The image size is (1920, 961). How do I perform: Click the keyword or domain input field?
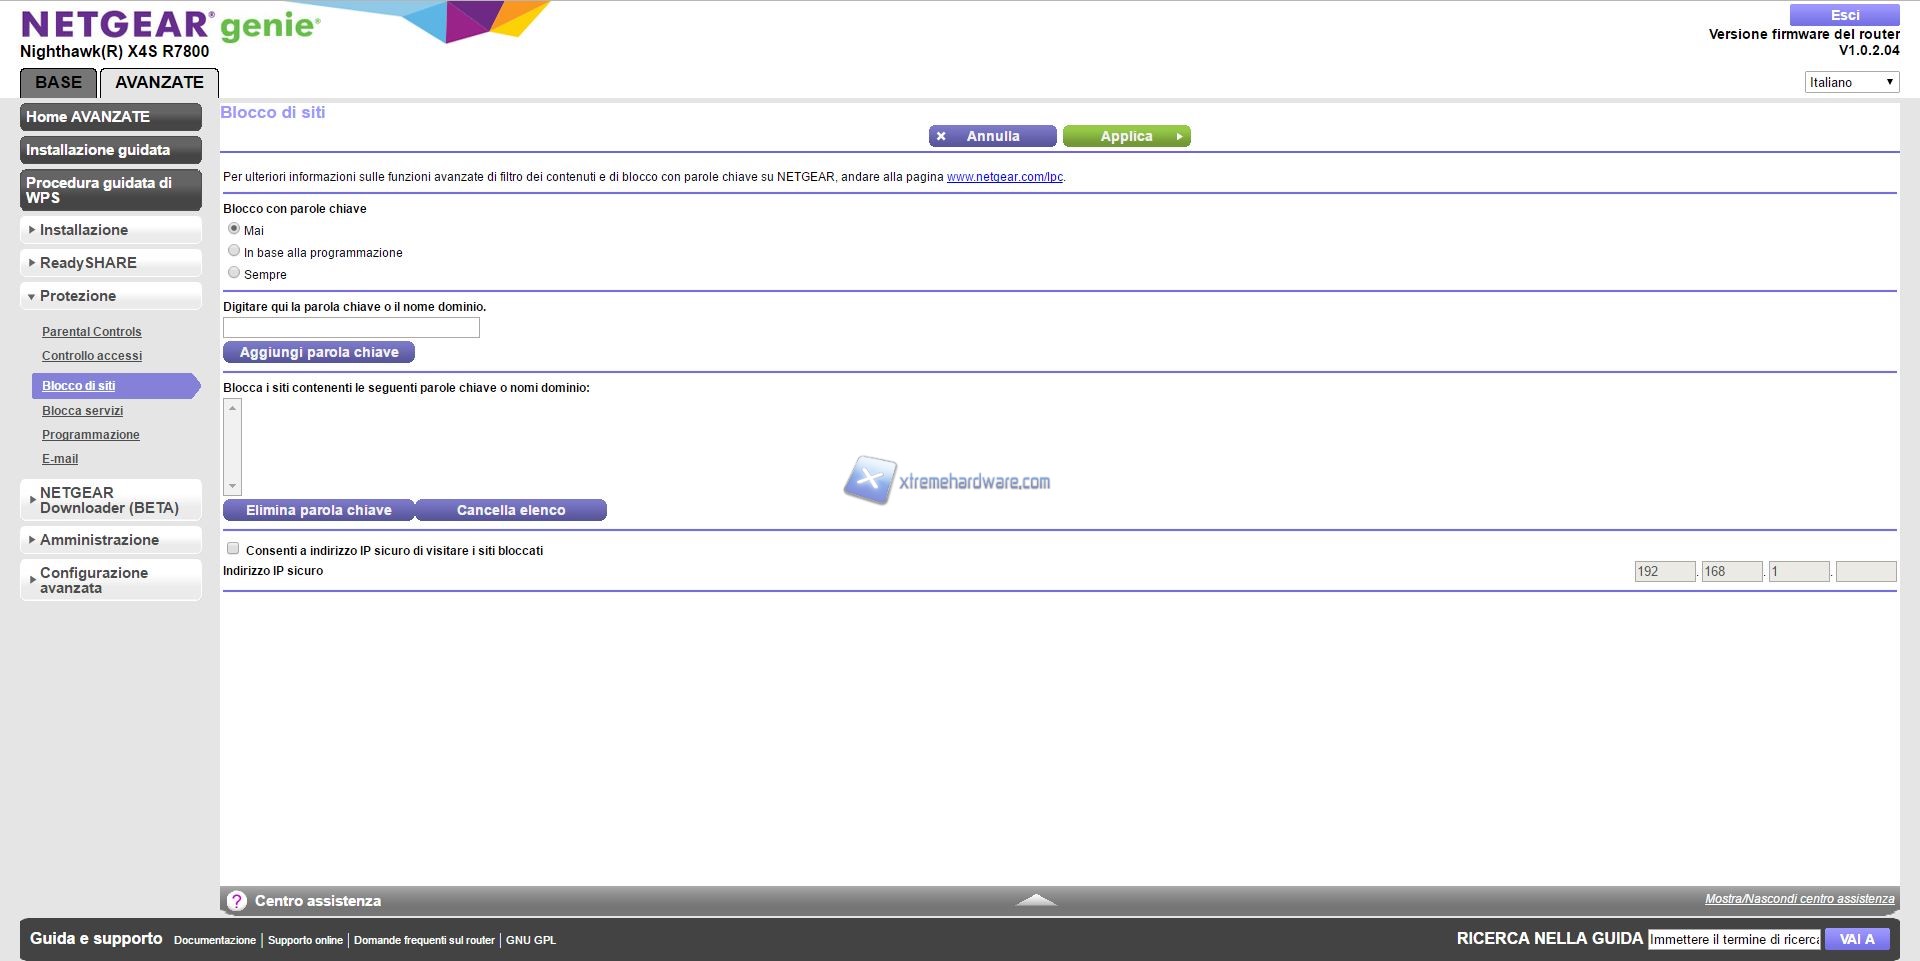[x=351, y=328]
